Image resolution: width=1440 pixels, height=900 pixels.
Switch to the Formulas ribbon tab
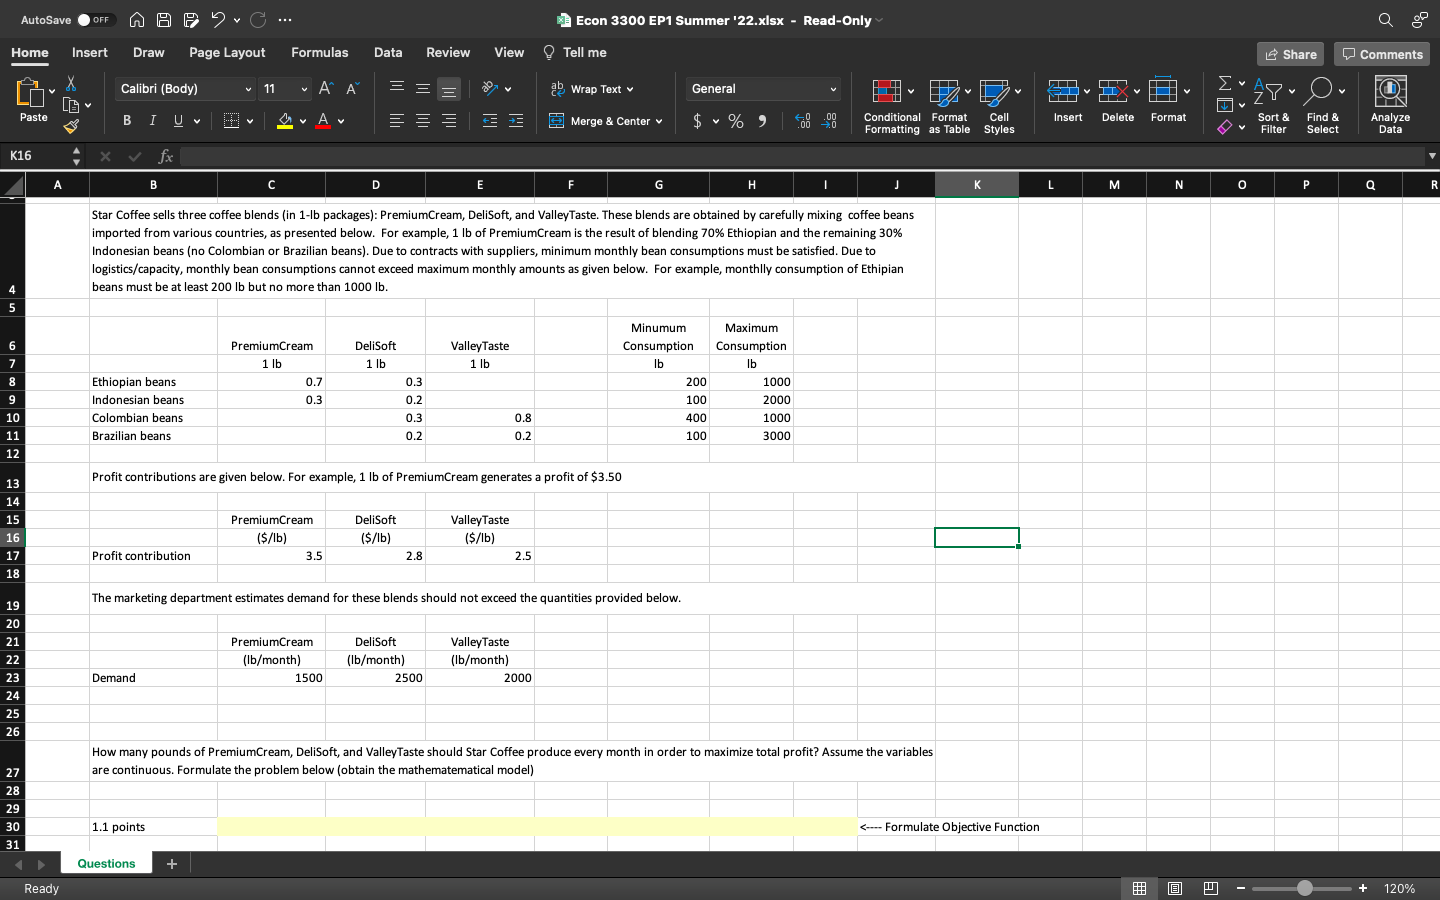(320, 52)
